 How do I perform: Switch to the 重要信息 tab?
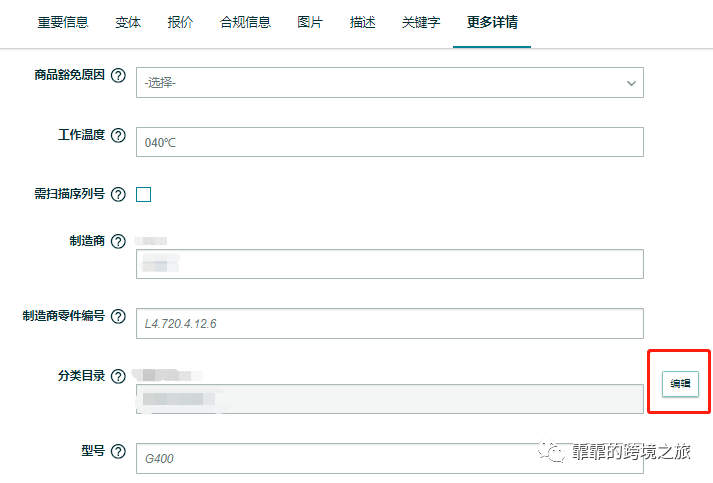pyautogui.click(x=63, y=22)
